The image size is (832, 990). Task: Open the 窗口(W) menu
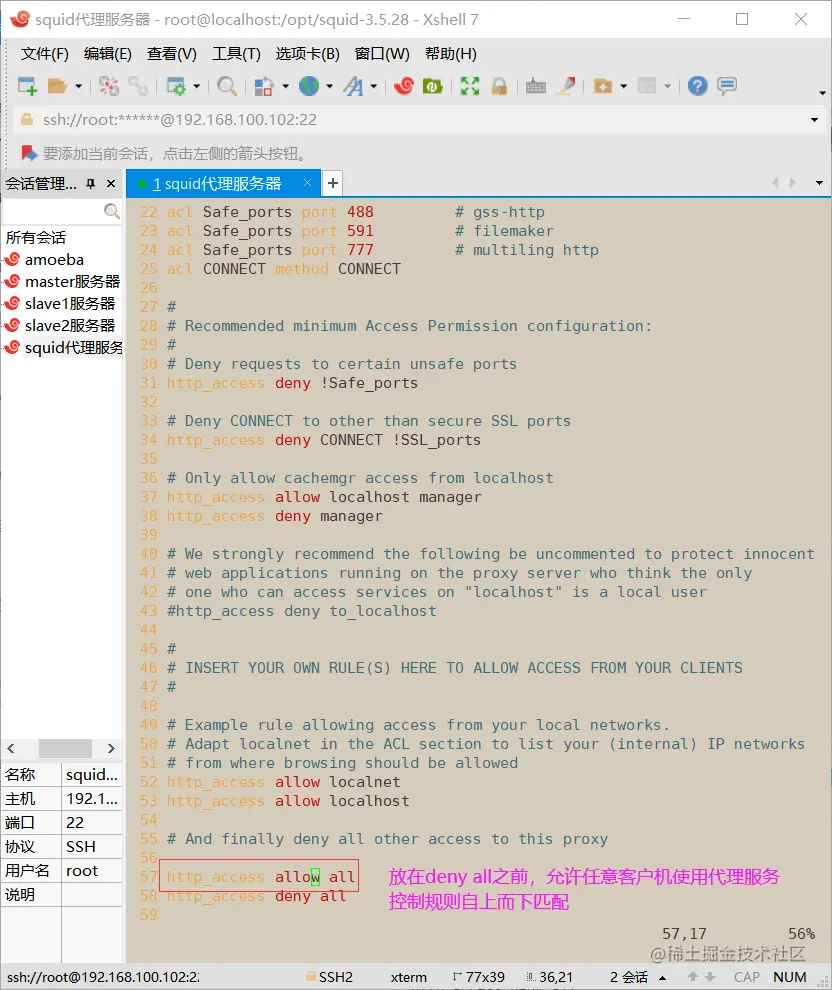click(382, 54)
